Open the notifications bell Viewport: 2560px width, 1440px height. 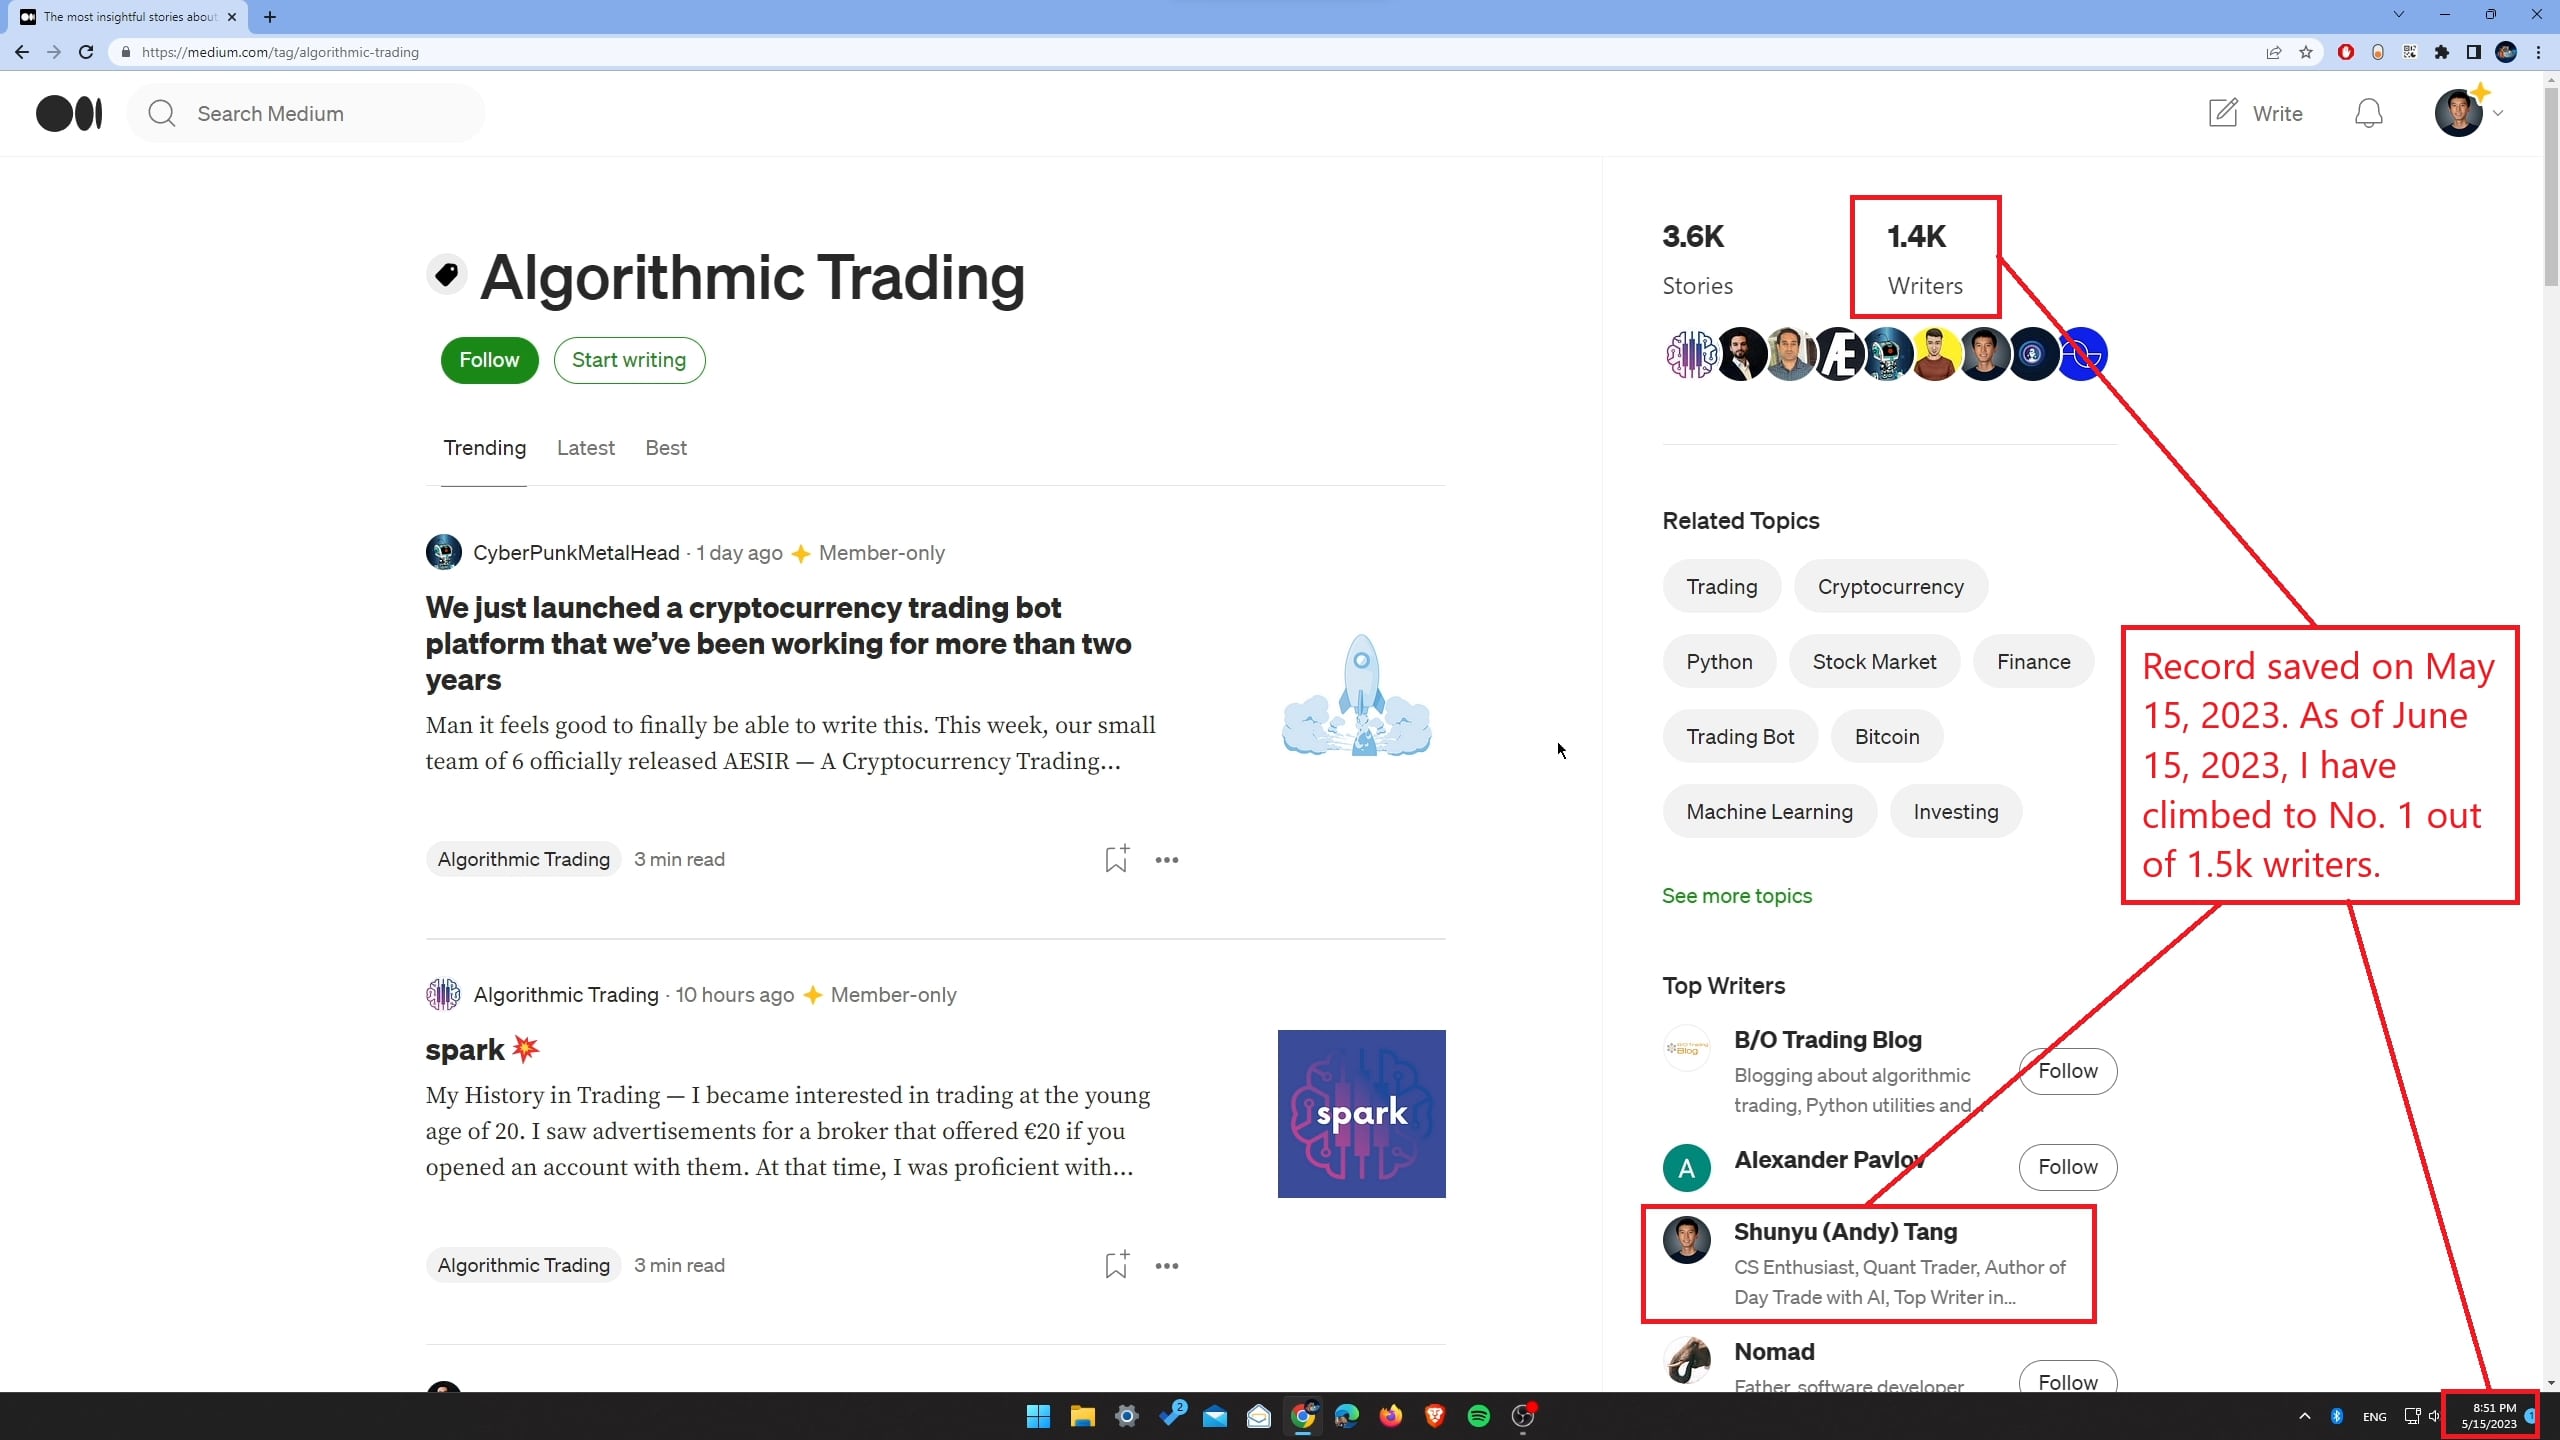point(2368,114)
